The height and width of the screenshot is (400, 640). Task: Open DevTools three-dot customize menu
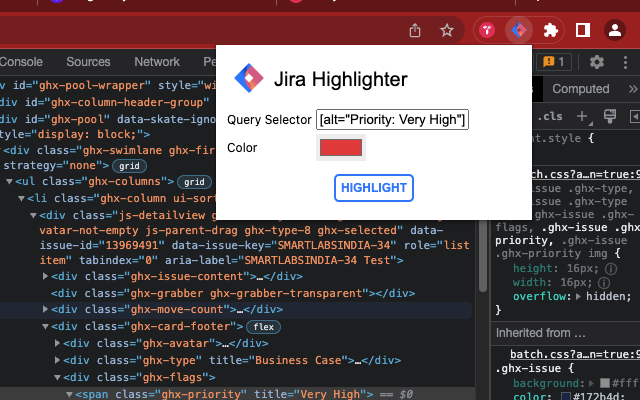tap(625, 62)
